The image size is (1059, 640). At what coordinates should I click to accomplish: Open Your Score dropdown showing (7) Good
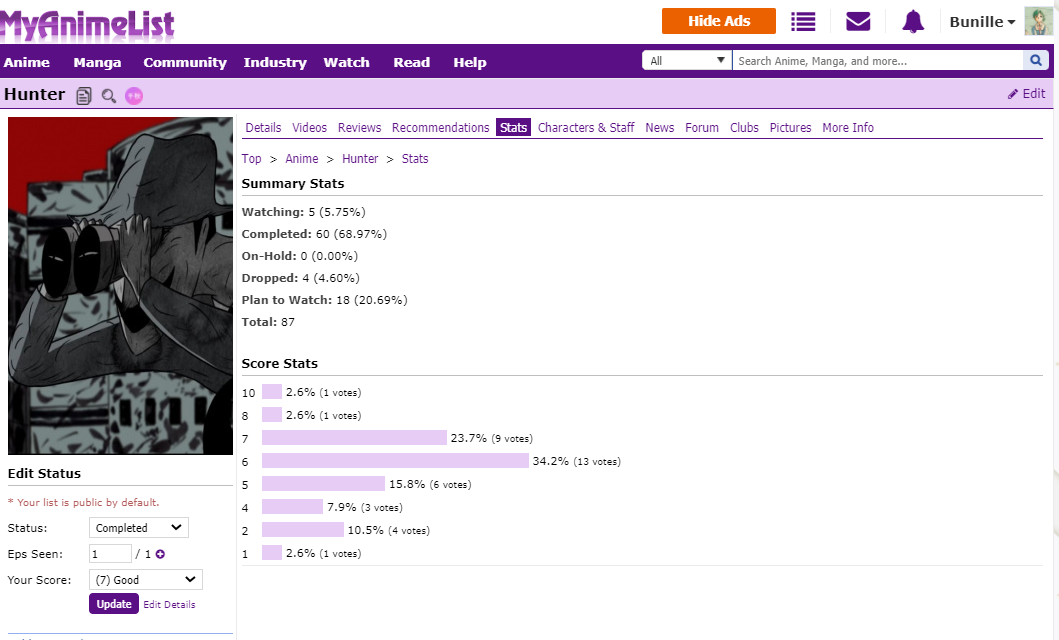[x=145, y=580]
